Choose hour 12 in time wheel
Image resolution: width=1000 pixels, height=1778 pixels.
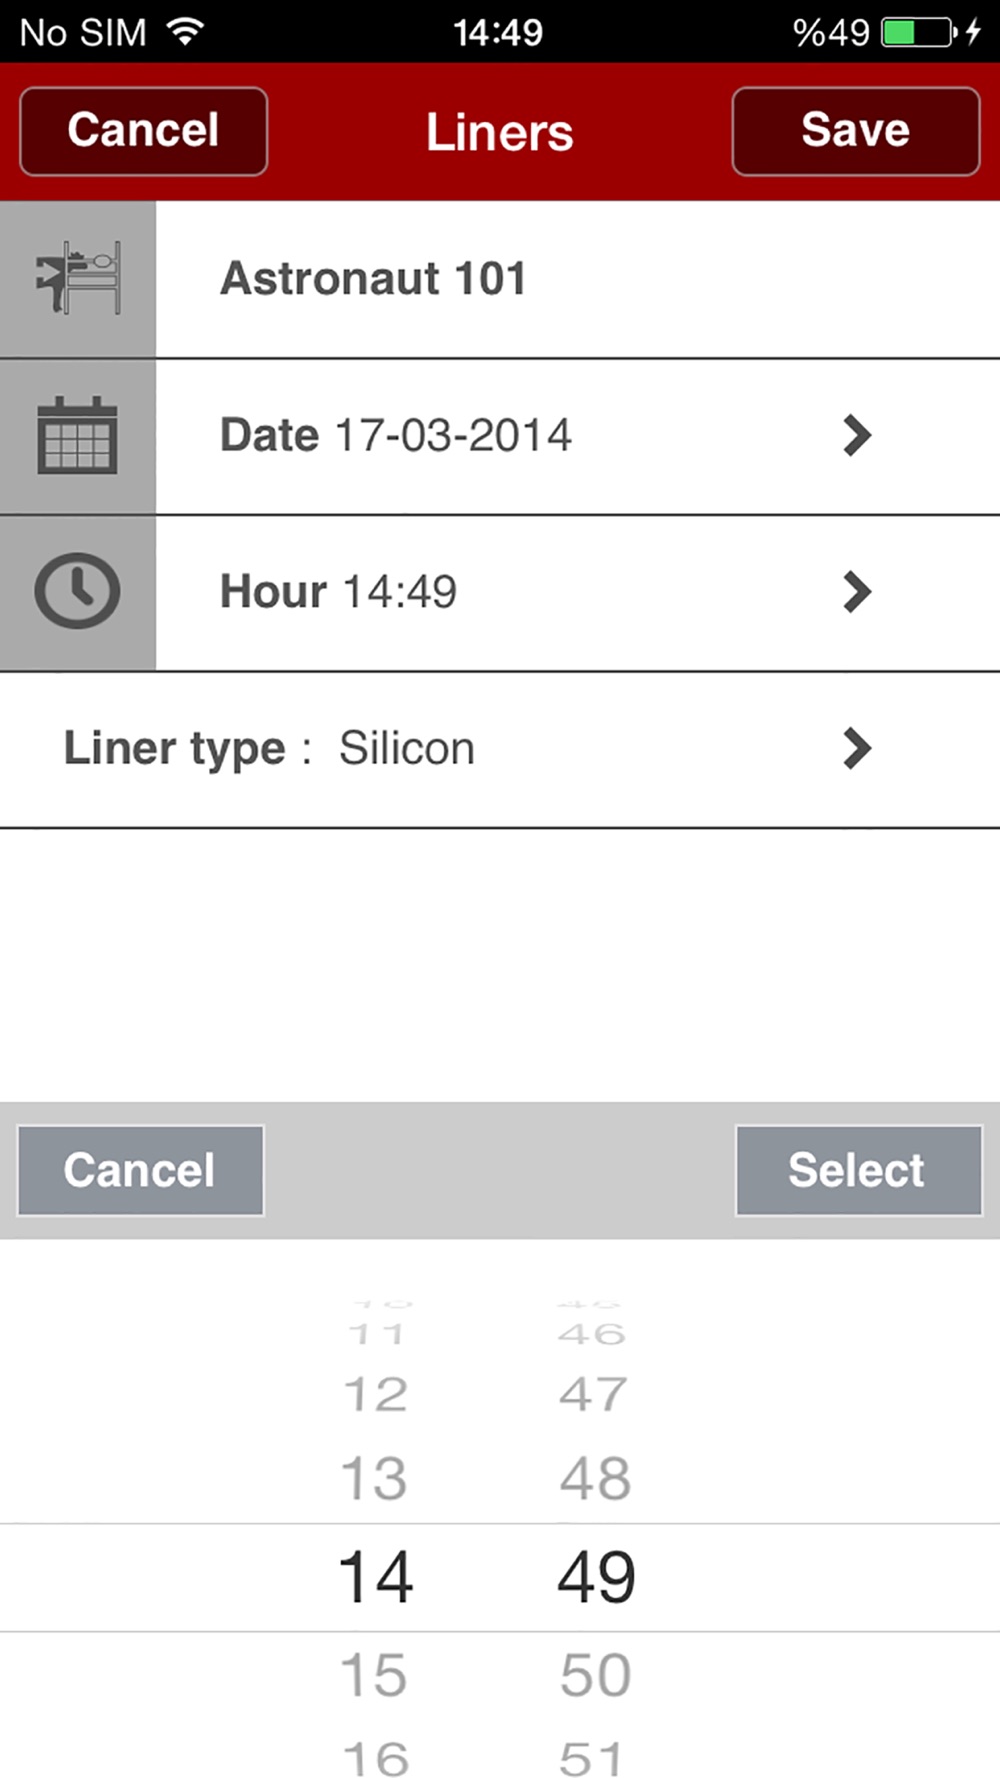point(375,1394)
